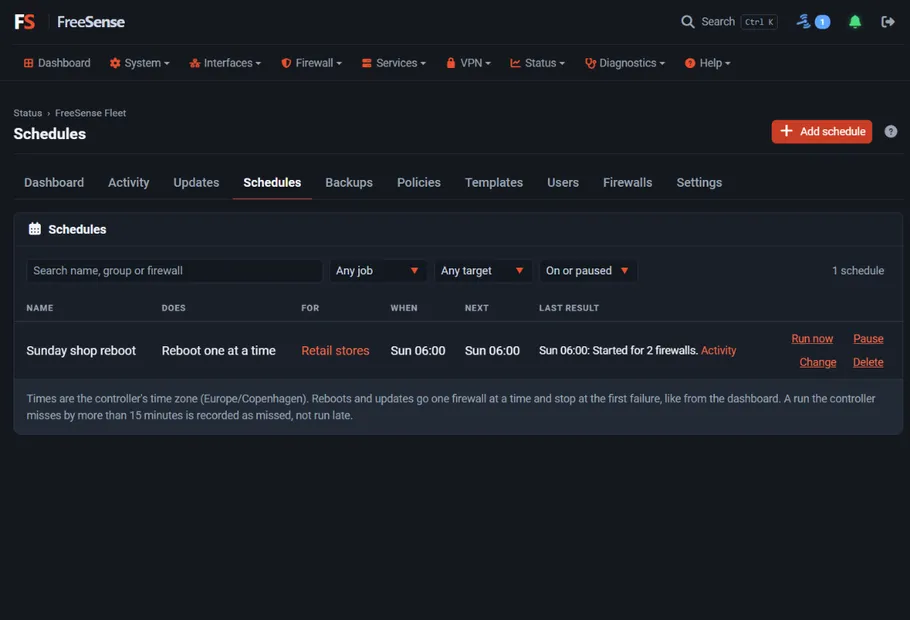The image size is (910, 620).
Task: Expand the Interfaces menu
Action: tap(225, 63)
